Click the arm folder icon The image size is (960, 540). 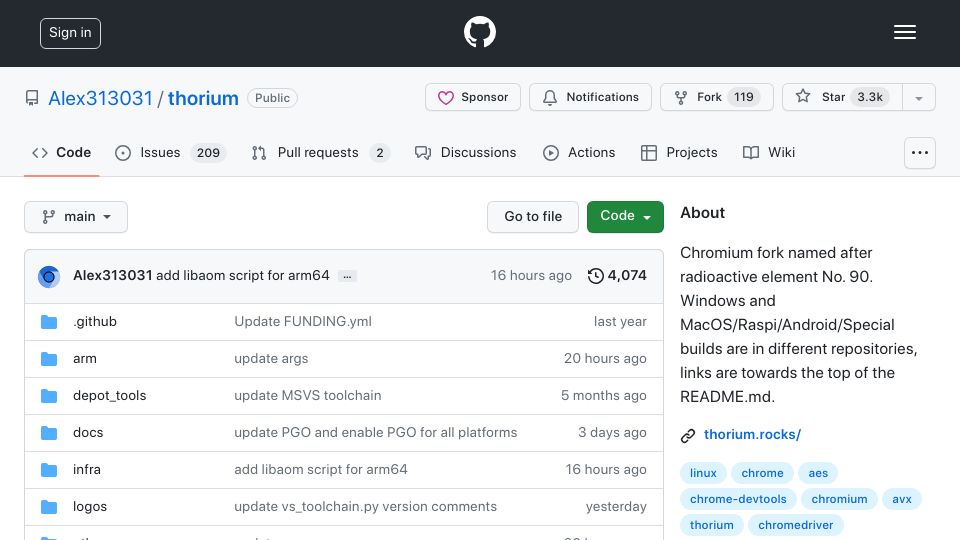[49, 359]
